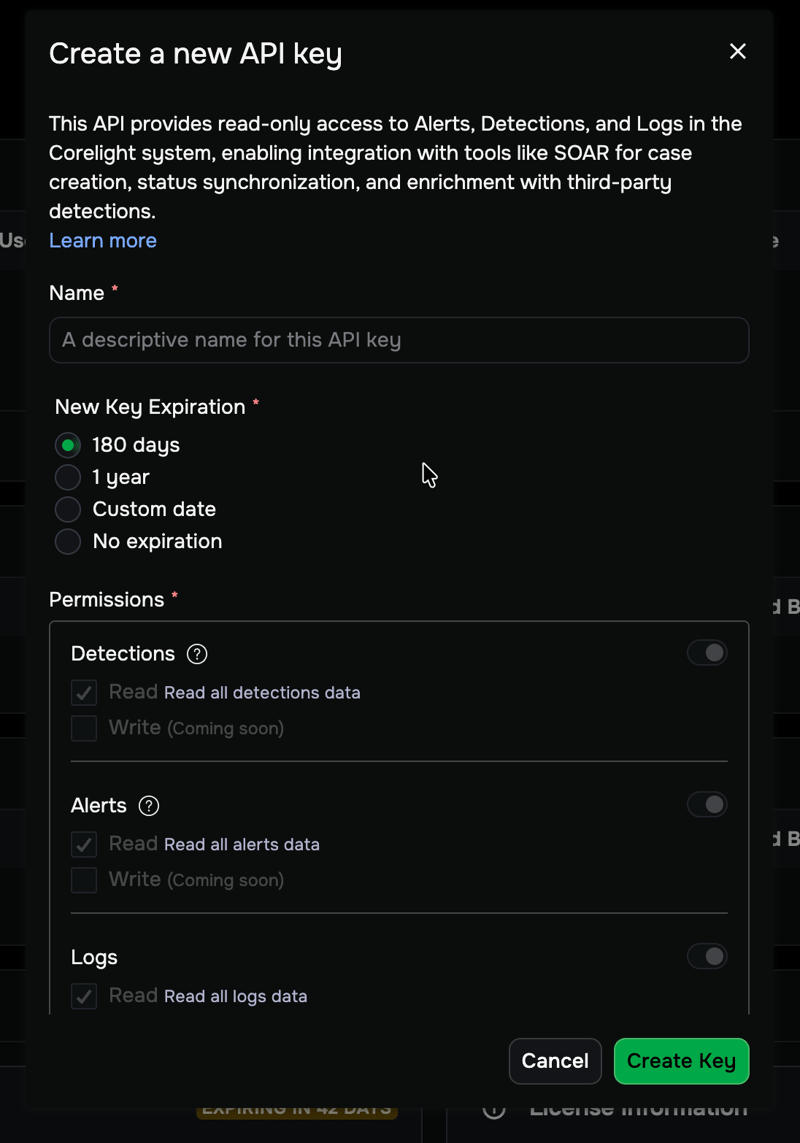
Task: Turn on the Logs permission switch
Action: tap(707, 957)
